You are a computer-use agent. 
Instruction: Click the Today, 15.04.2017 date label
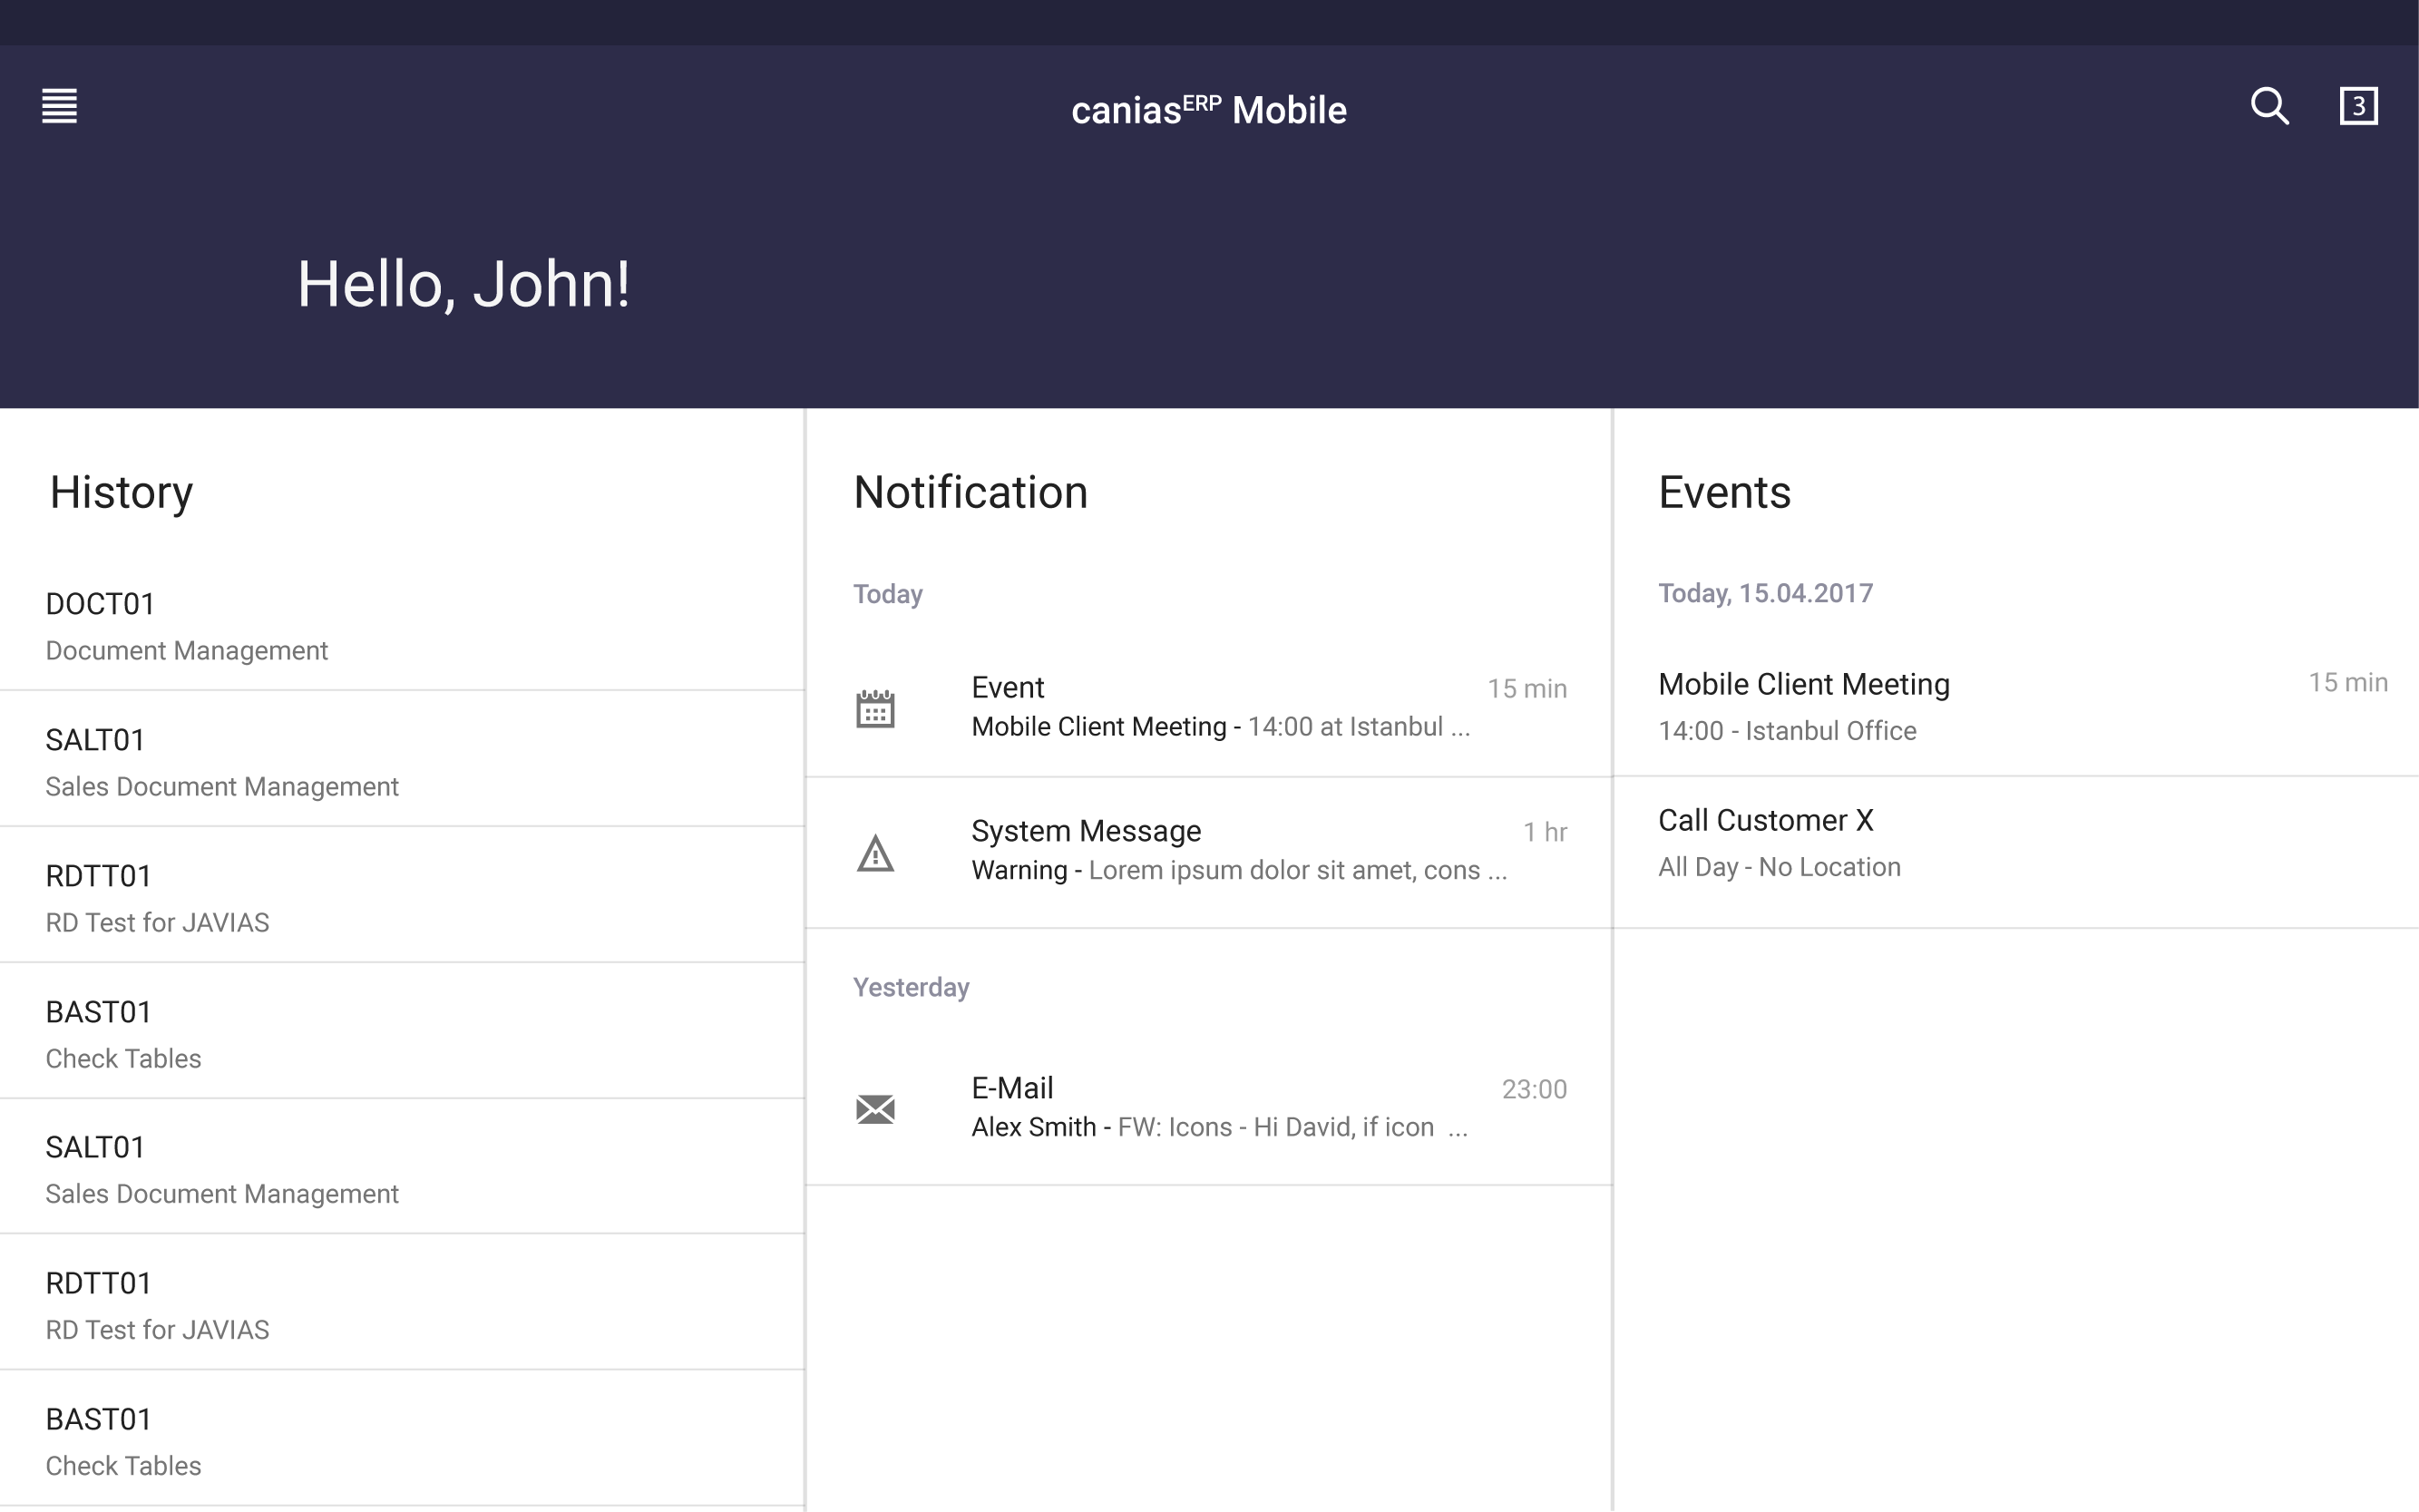click(1765, 593)
